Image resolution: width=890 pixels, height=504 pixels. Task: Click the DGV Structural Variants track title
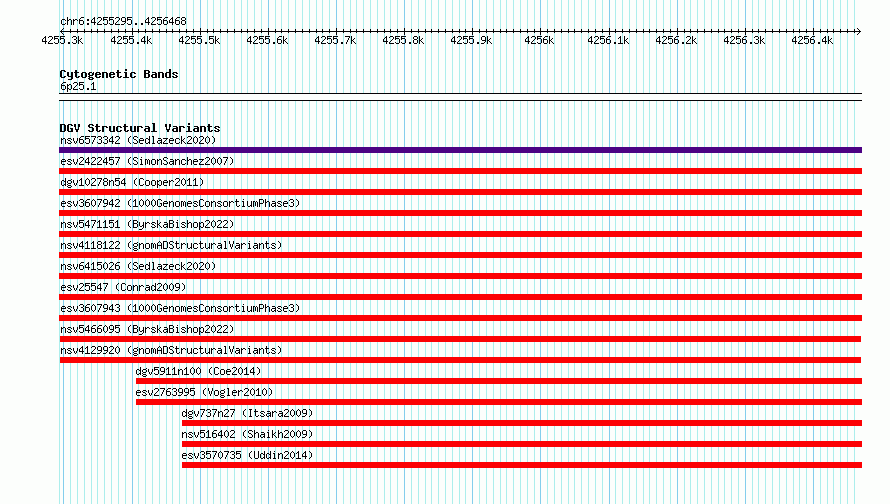[140, 128]
